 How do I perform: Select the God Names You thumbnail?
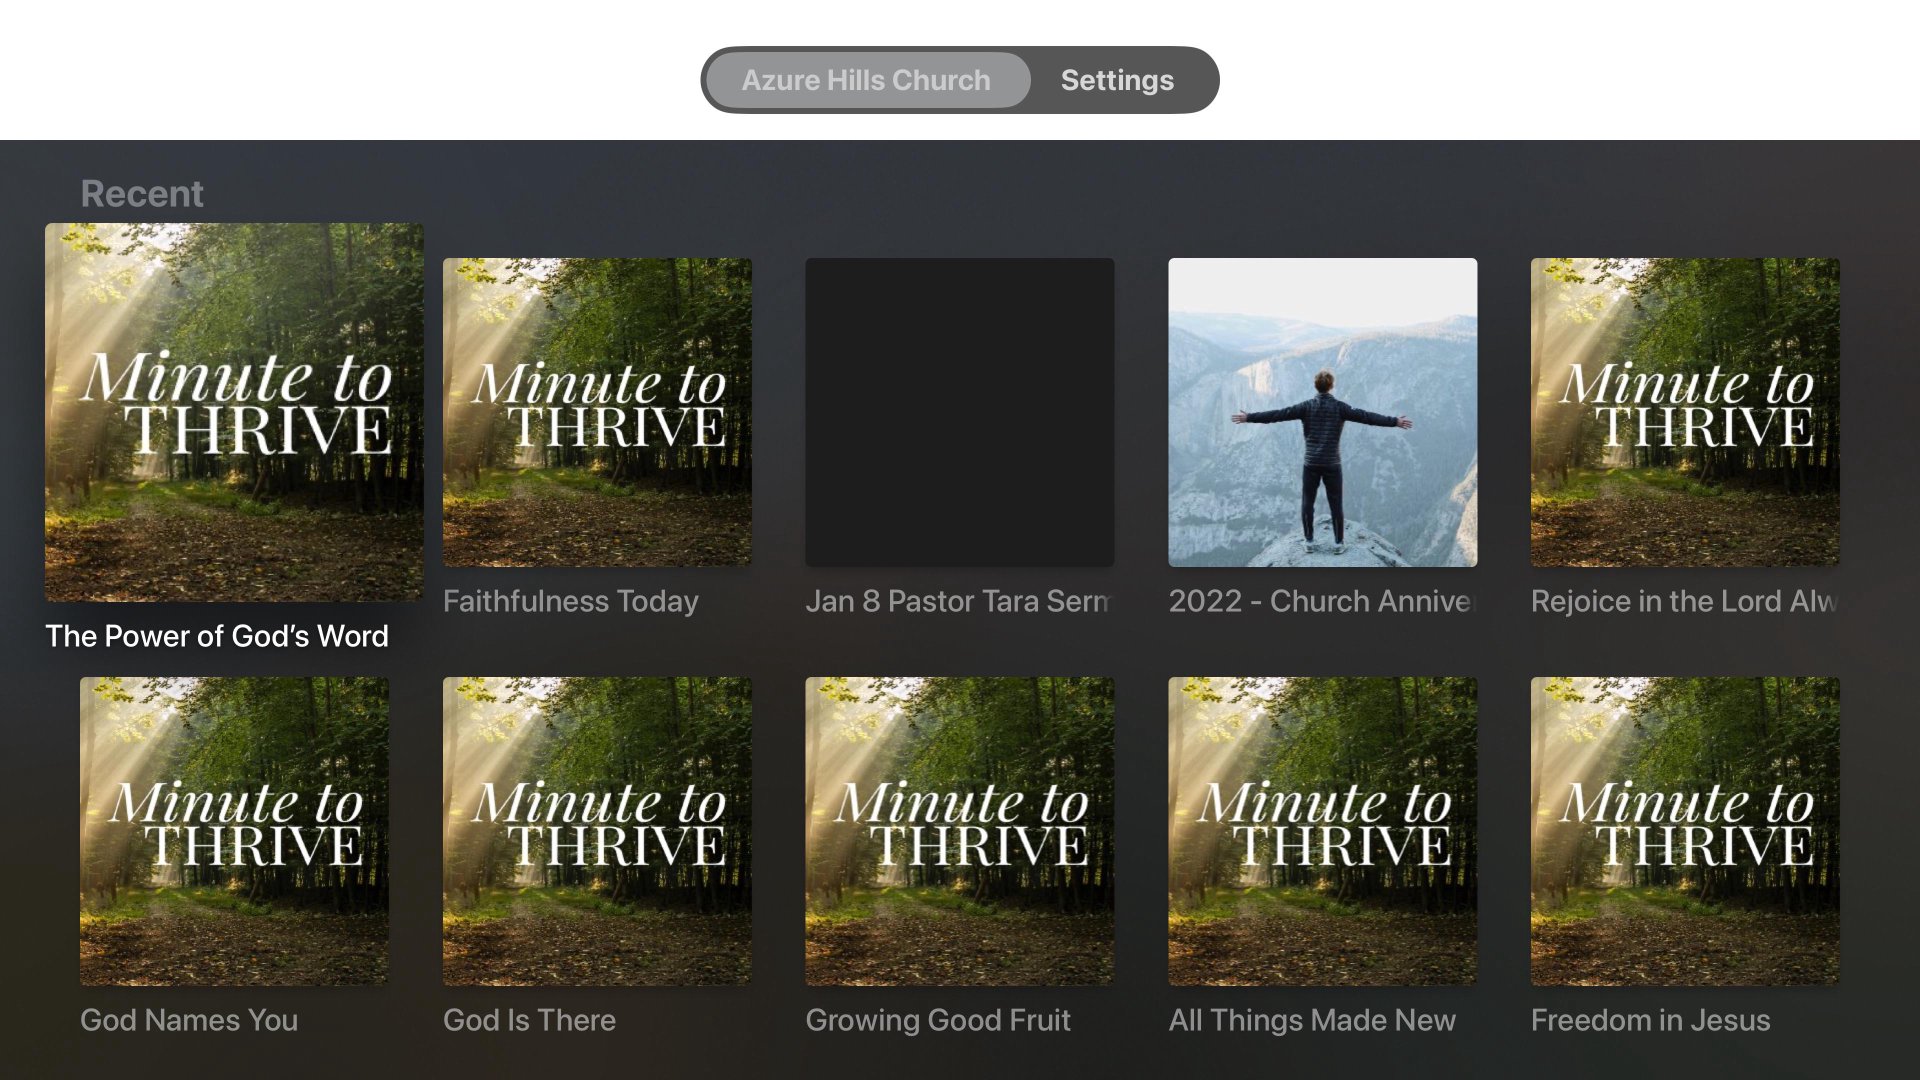pyautogui.click(x=234, y=831)
